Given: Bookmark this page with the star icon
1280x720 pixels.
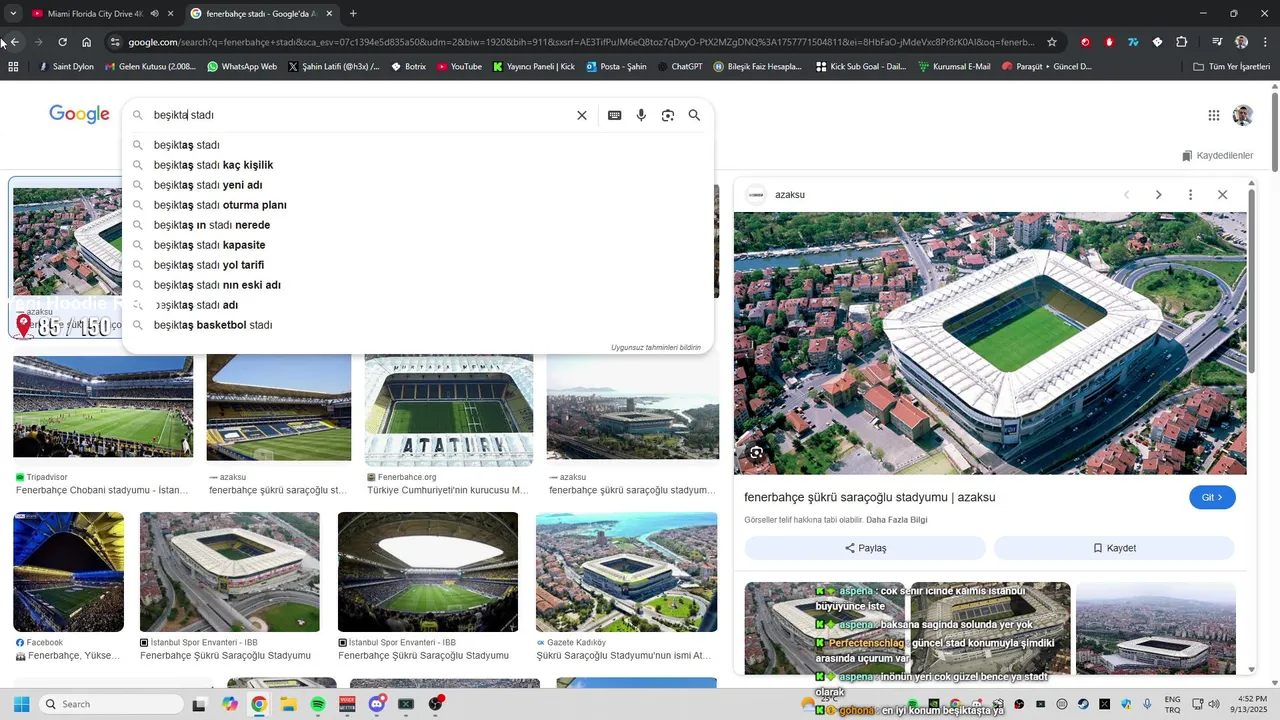Looking at the screenshot, I should pos(1052,42).
